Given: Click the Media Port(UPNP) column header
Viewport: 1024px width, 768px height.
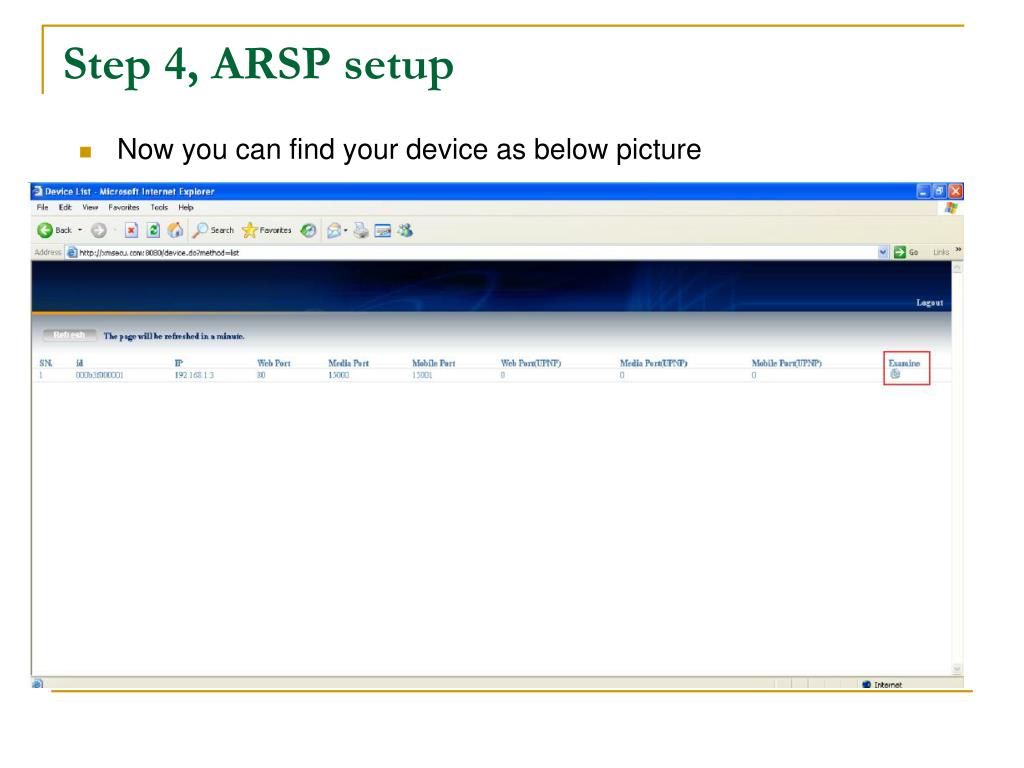Looking at the screenshot, I should 654,363.
